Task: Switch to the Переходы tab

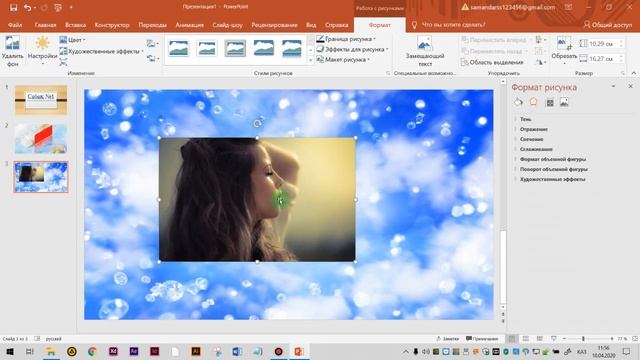Action: (x=152, y=25)
